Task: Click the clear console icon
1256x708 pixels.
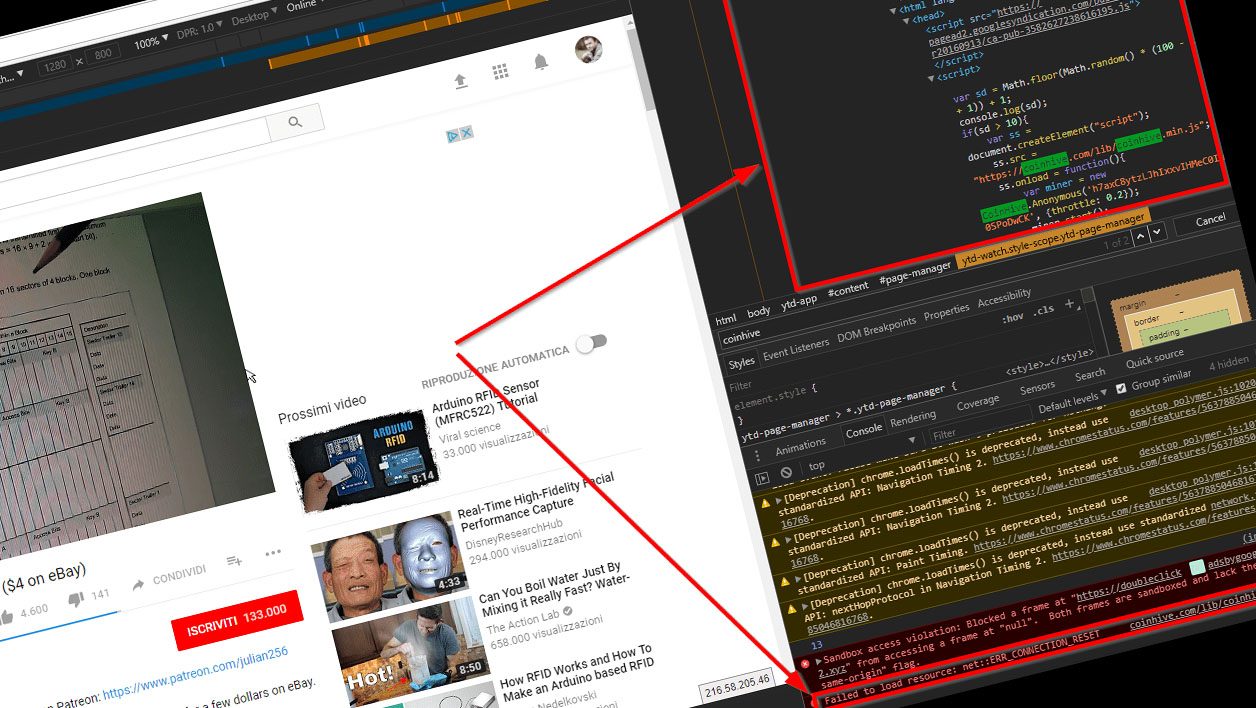Action: tap(786, 472)
